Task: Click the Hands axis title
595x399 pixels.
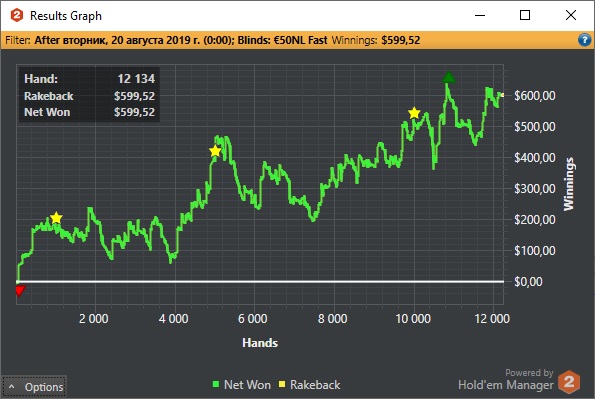Action: coord(260,343)
